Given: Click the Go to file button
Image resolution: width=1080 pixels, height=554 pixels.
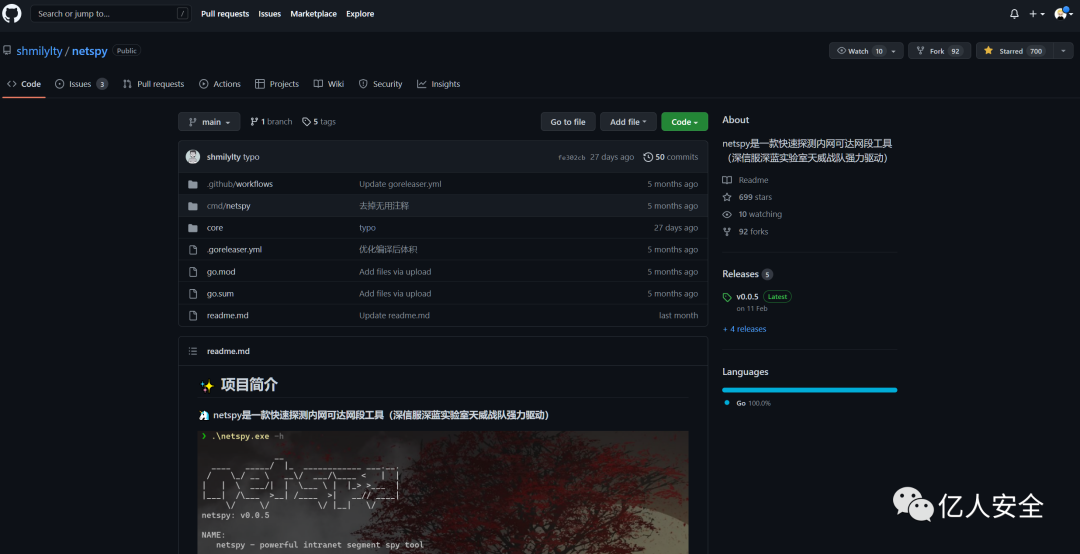Looking at the screenshot, I should point(568,122).
